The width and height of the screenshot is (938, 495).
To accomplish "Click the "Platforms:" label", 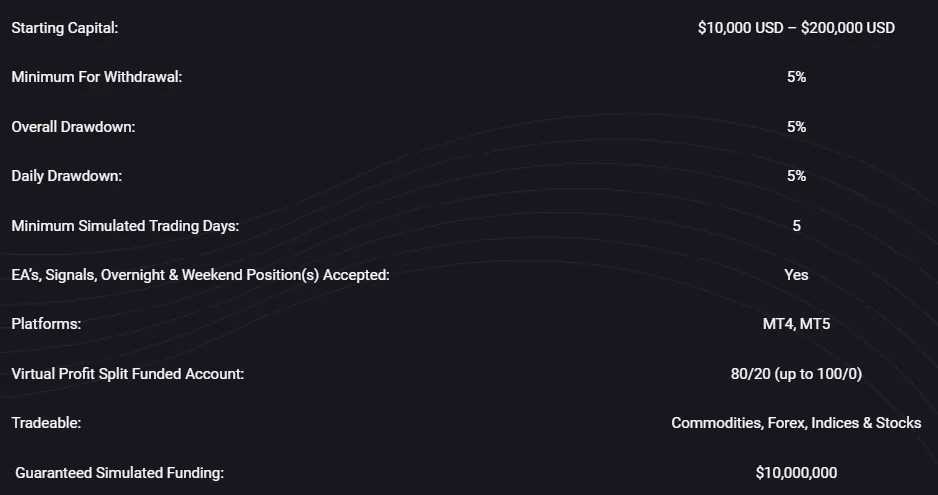I will click(46, 325).
